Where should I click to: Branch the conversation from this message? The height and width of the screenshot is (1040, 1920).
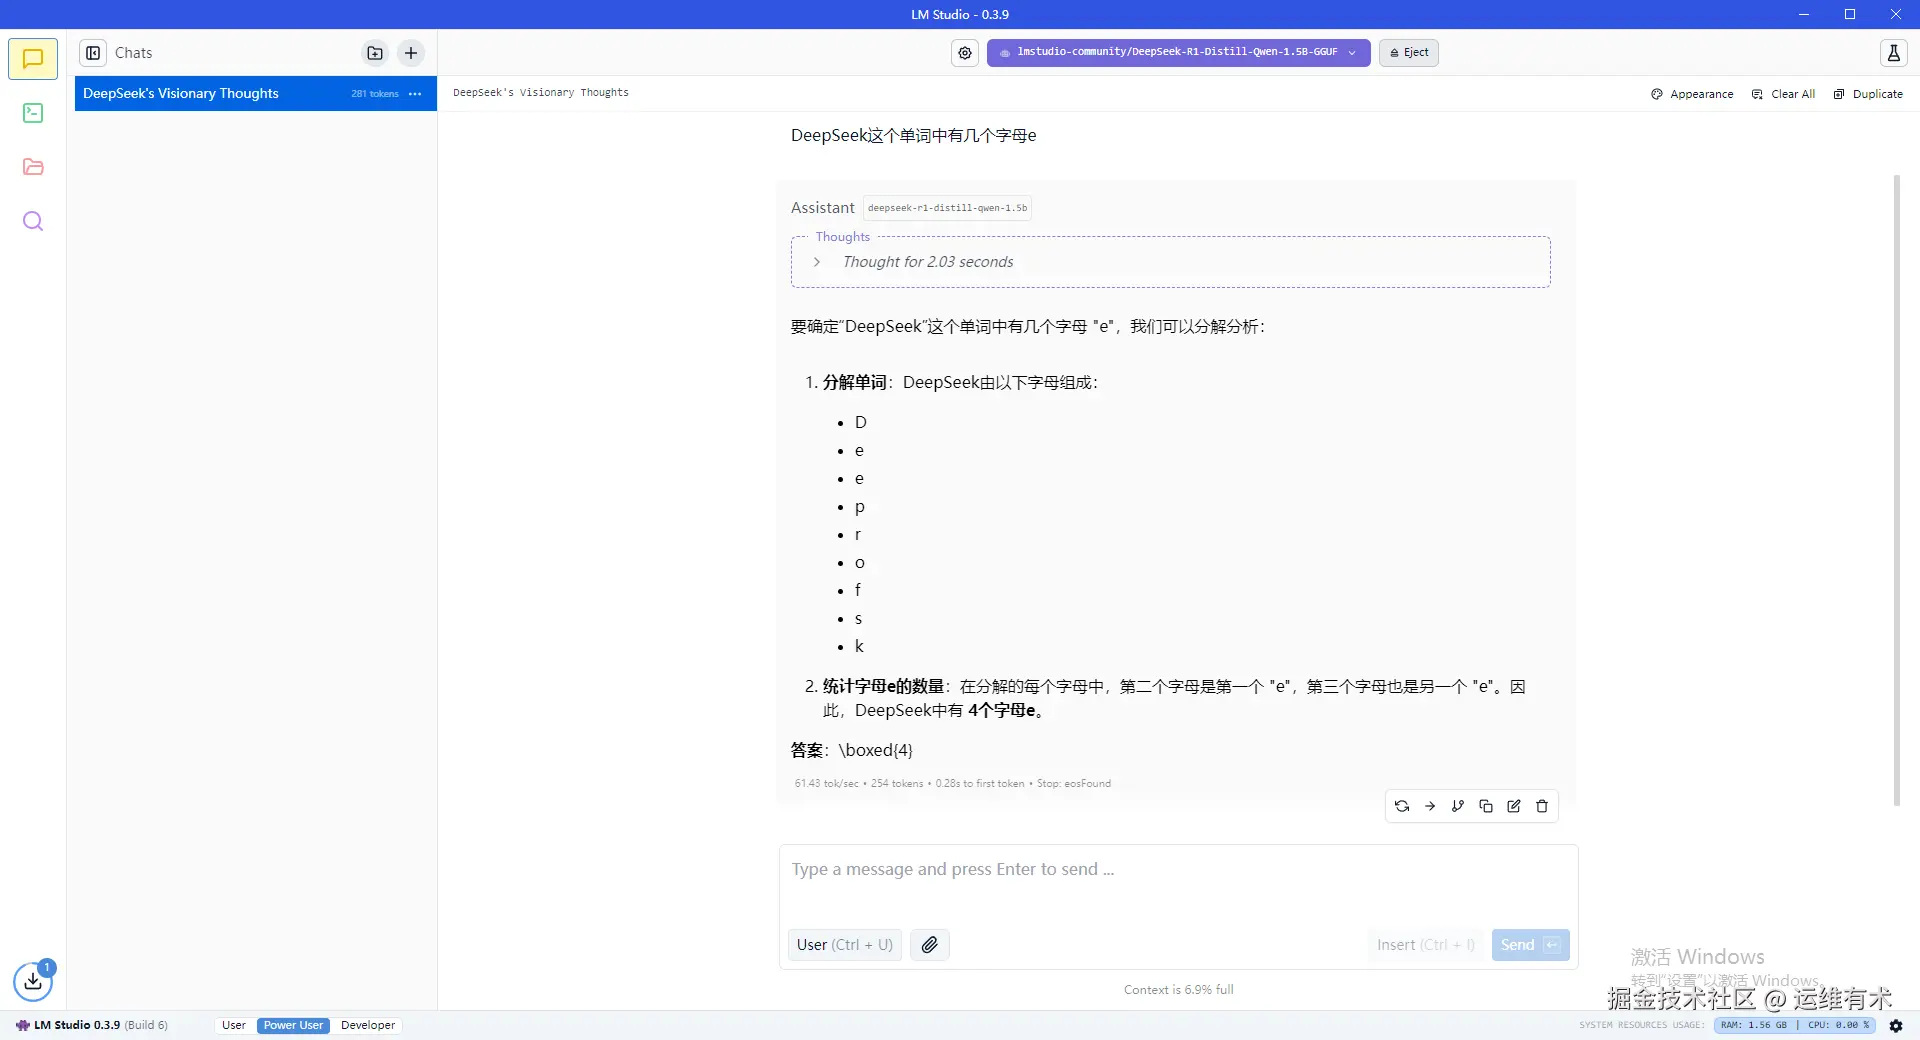1457,806
